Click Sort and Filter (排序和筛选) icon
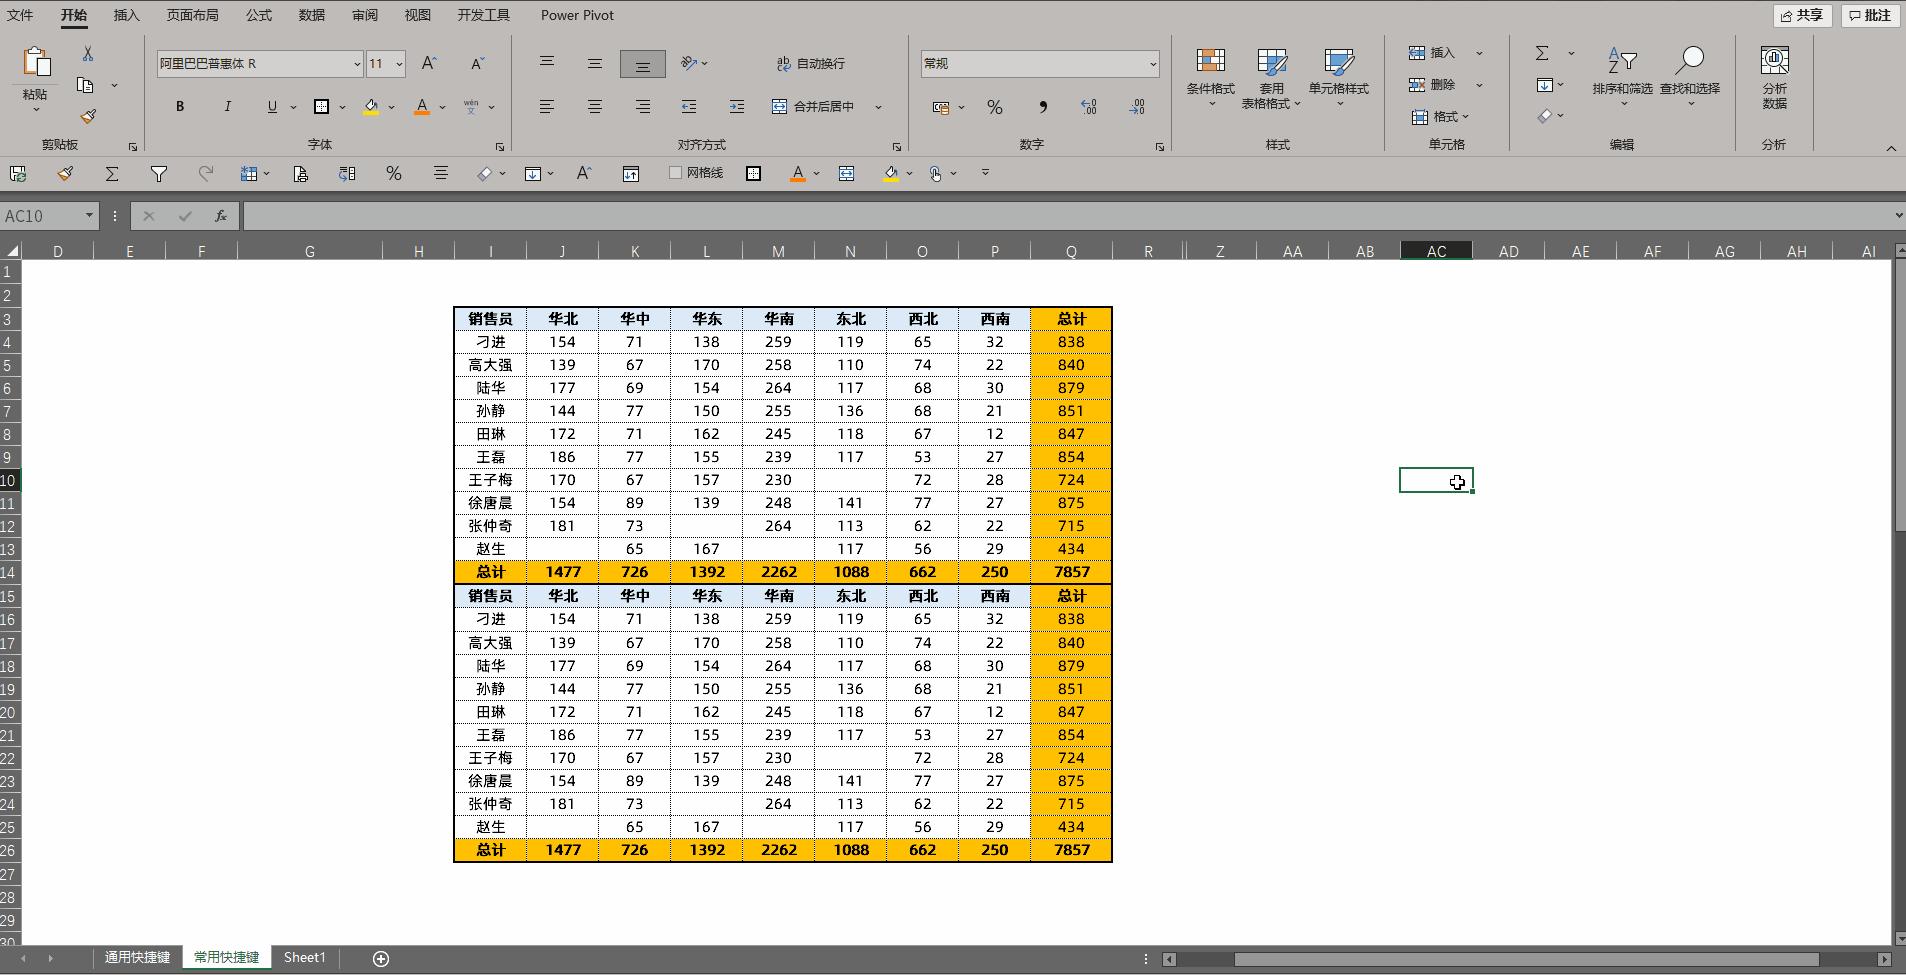Viewport: 1906px width, 975px height. pos(1621,72)
